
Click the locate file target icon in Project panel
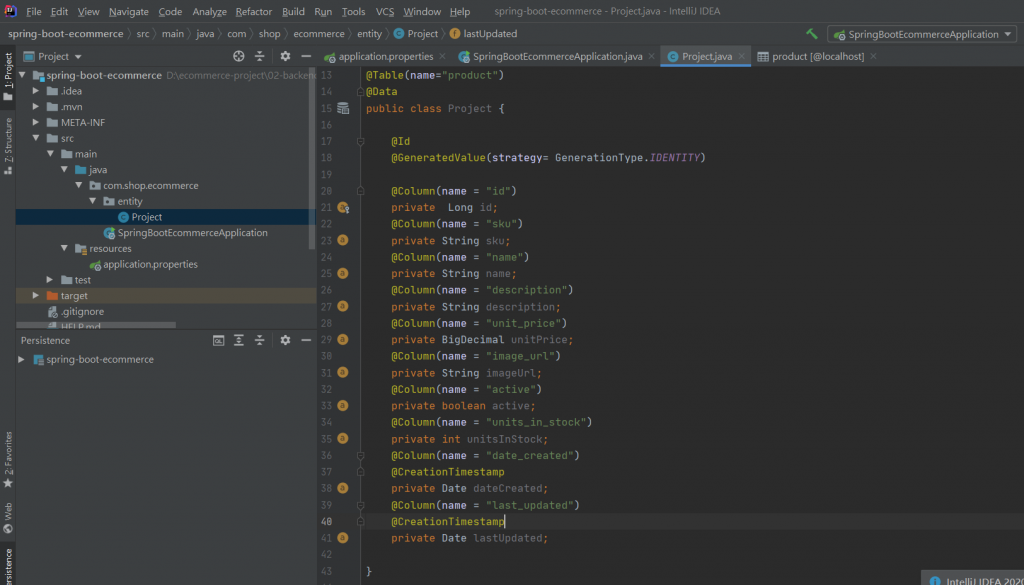point(239,57)
